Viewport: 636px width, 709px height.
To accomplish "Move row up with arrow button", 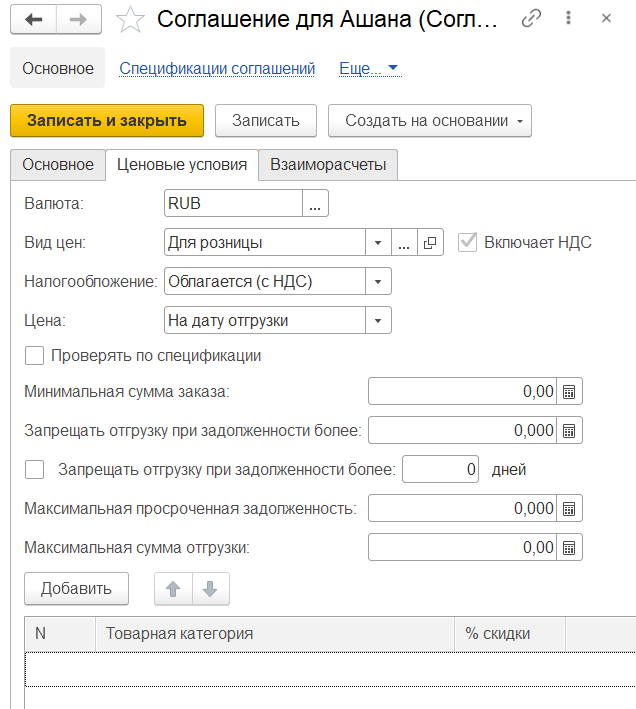I will pos(173,589).
